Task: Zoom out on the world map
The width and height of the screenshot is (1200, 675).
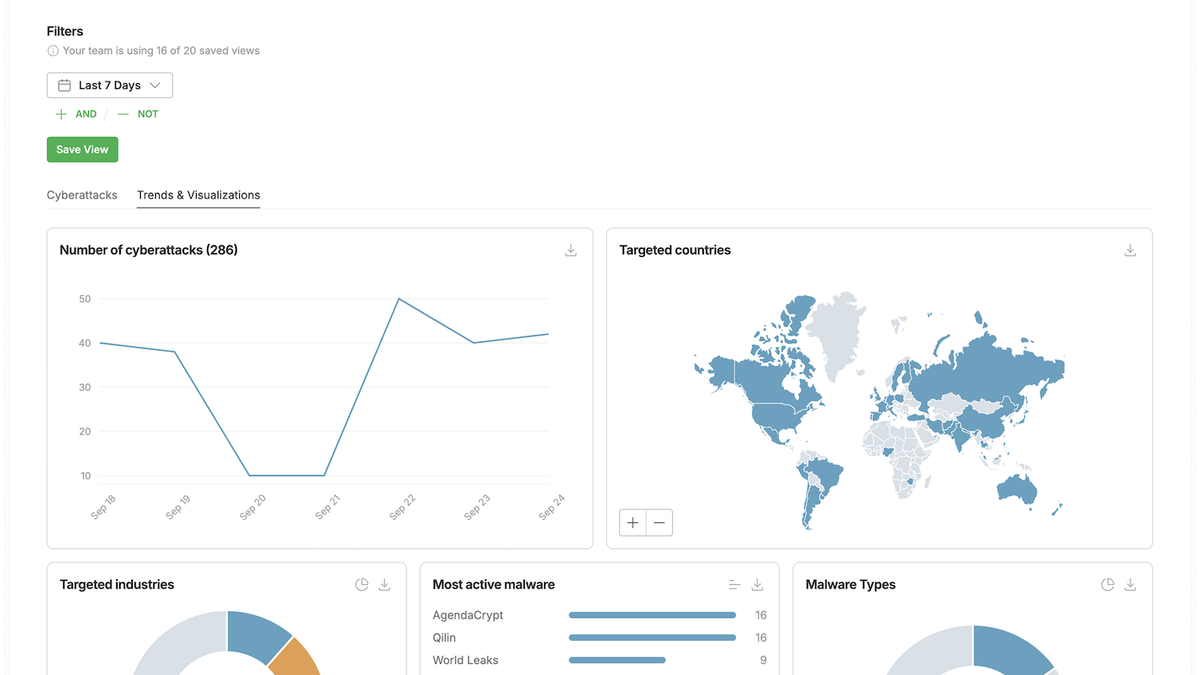Action: pyautogui.click(x=659, y=522)
